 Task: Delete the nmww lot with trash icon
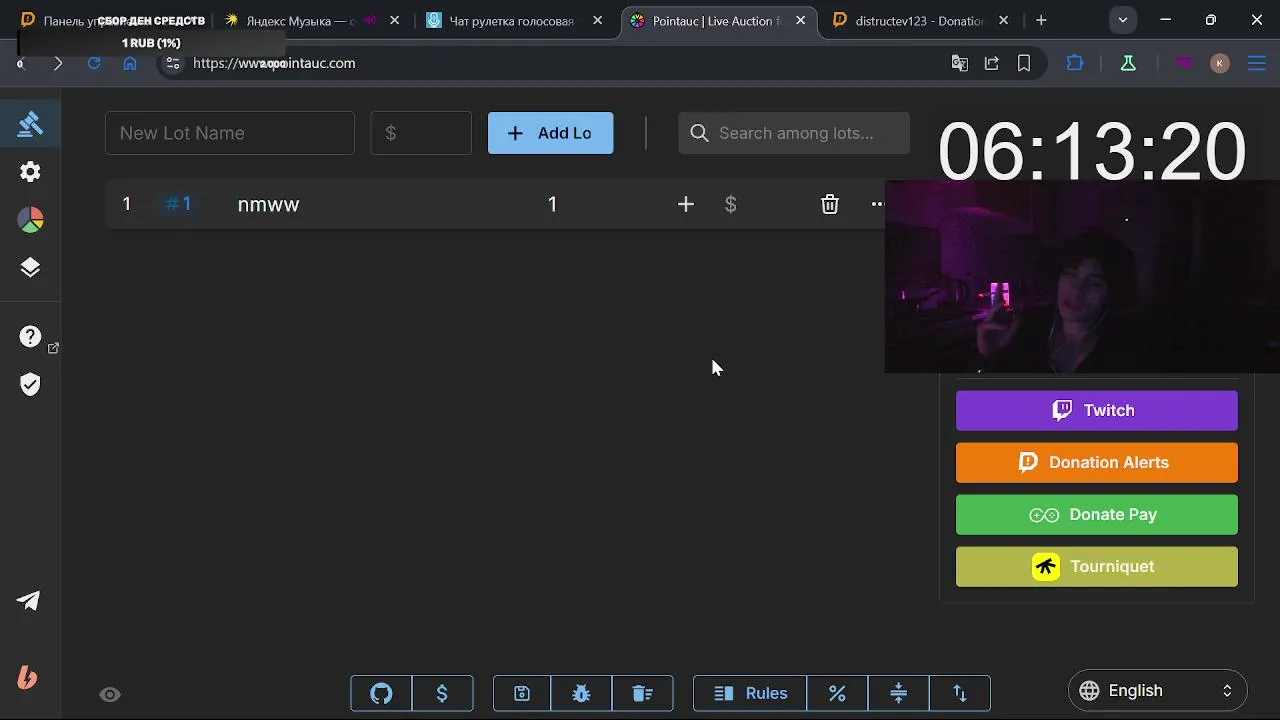tap(830, 204)
